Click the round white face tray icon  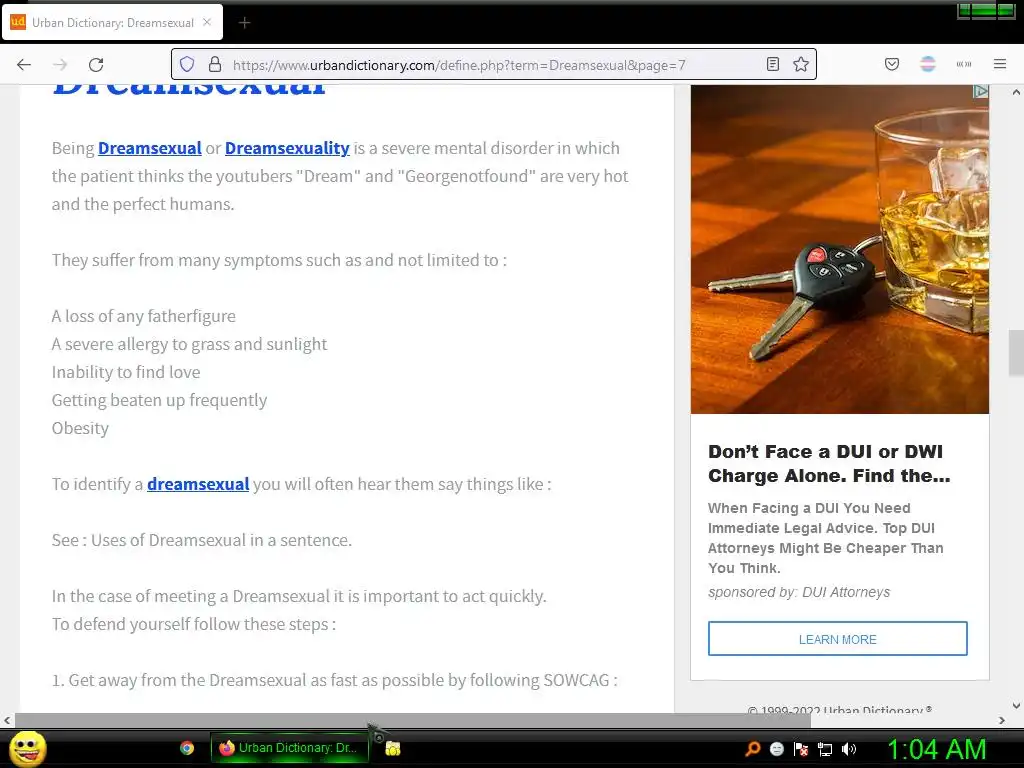coord(777,749)
